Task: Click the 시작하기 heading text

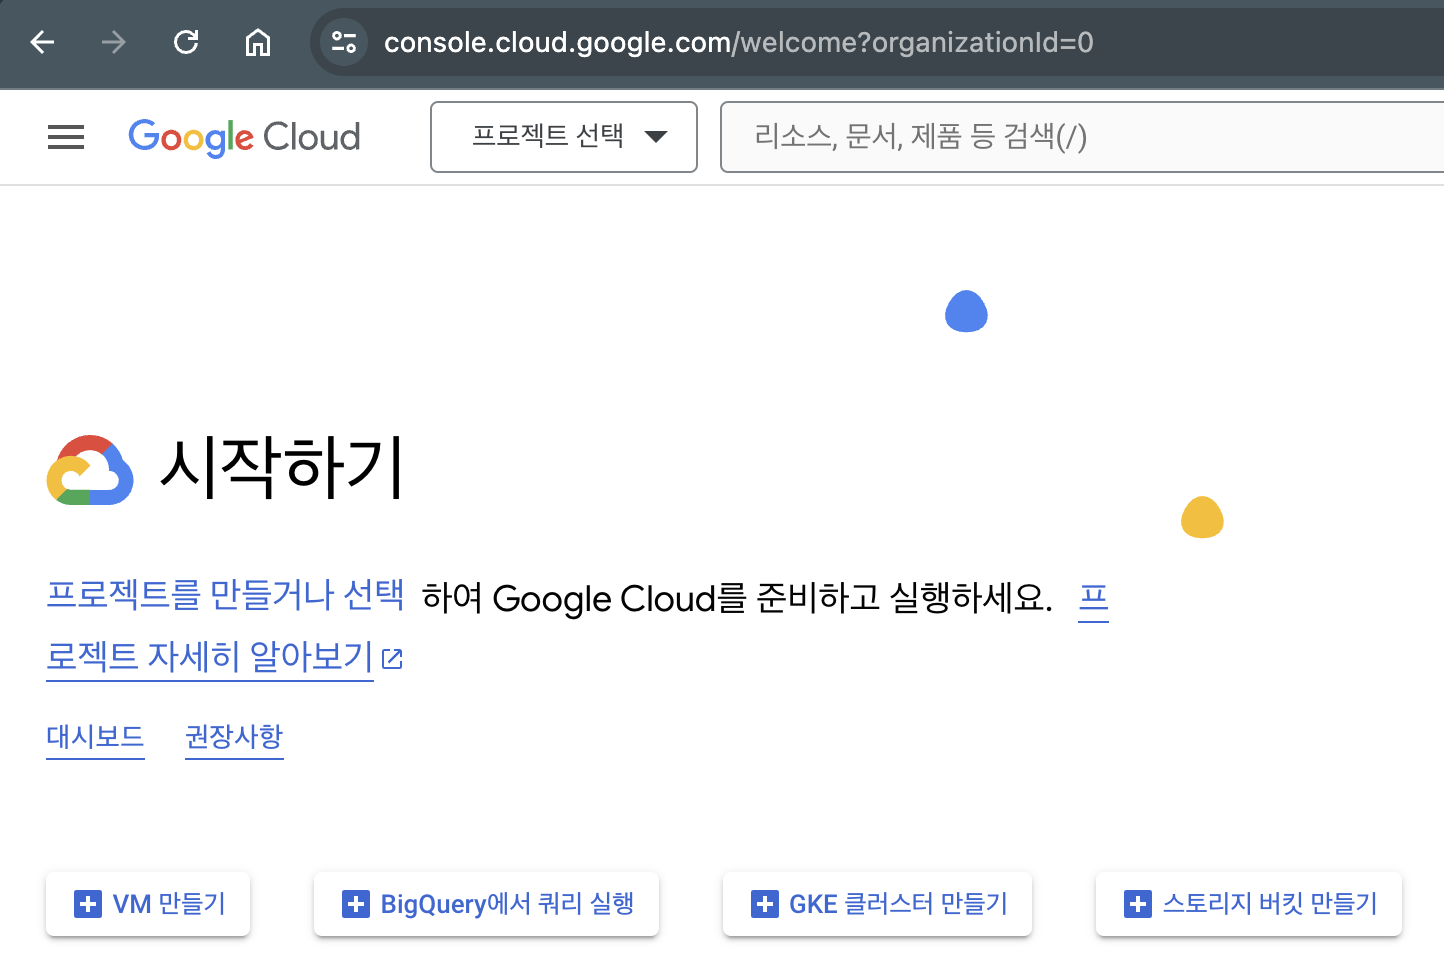Action: 282,468
